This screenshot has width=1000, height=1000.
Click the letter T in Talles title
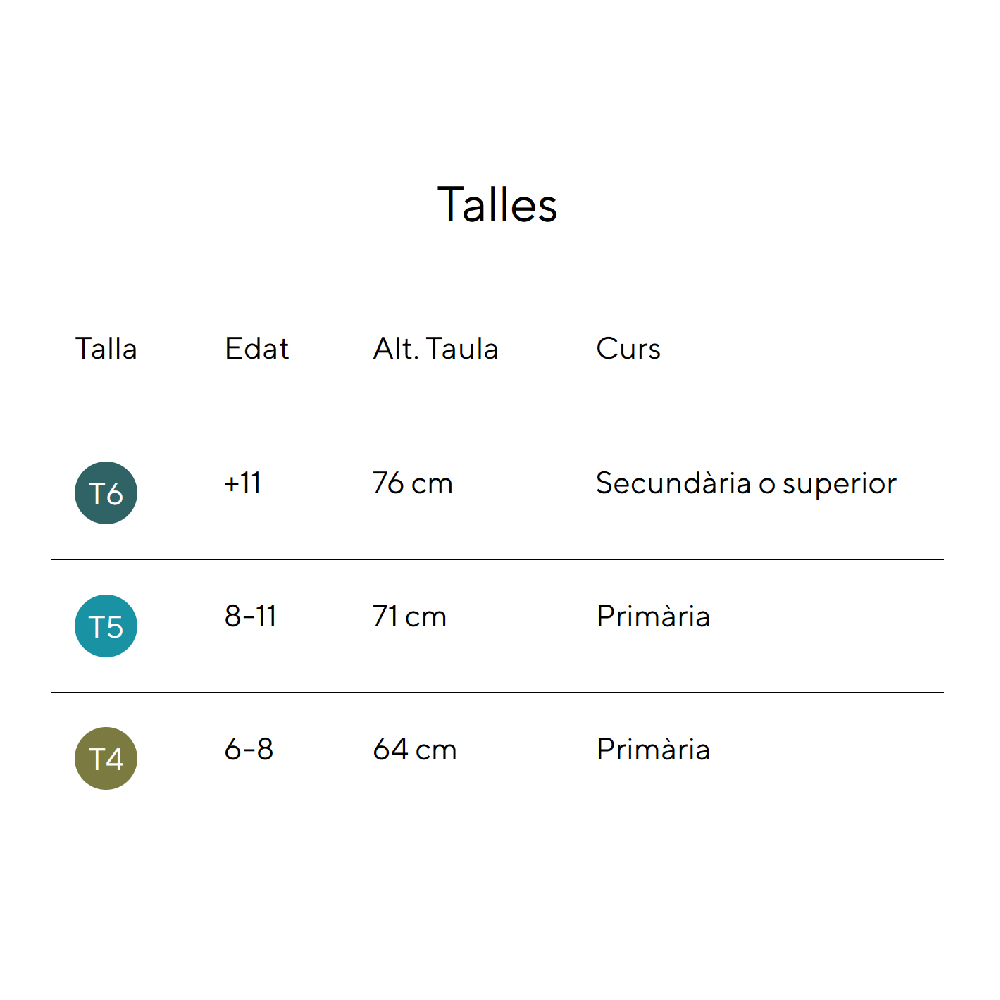[x=449, y=205]
